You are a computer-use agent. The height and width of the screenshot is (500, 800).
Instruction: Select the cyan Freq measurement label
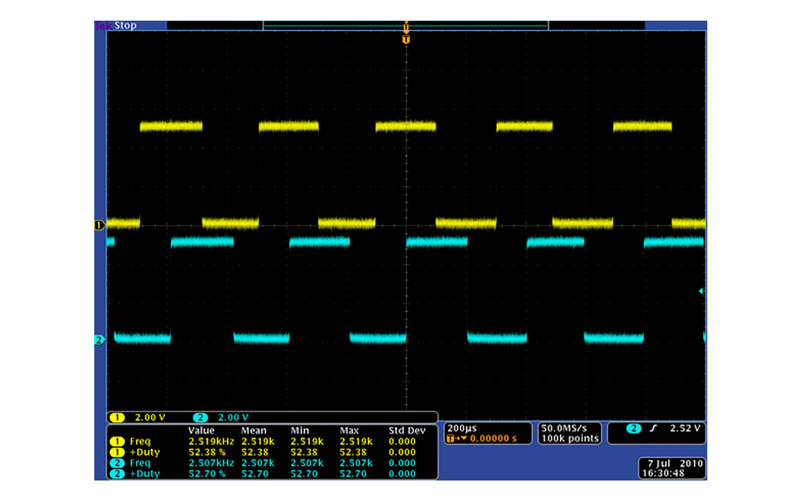pyautogui.click(x=140, y=463)
